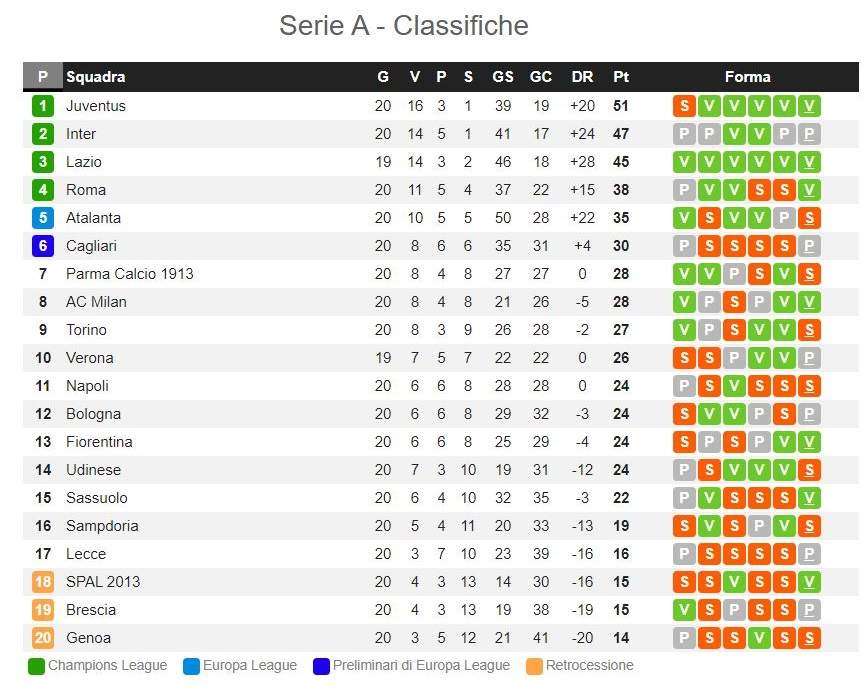Click Atalanta position 5 blue badge
This screenshot has width=865, height=698.
tap(43, 218)
